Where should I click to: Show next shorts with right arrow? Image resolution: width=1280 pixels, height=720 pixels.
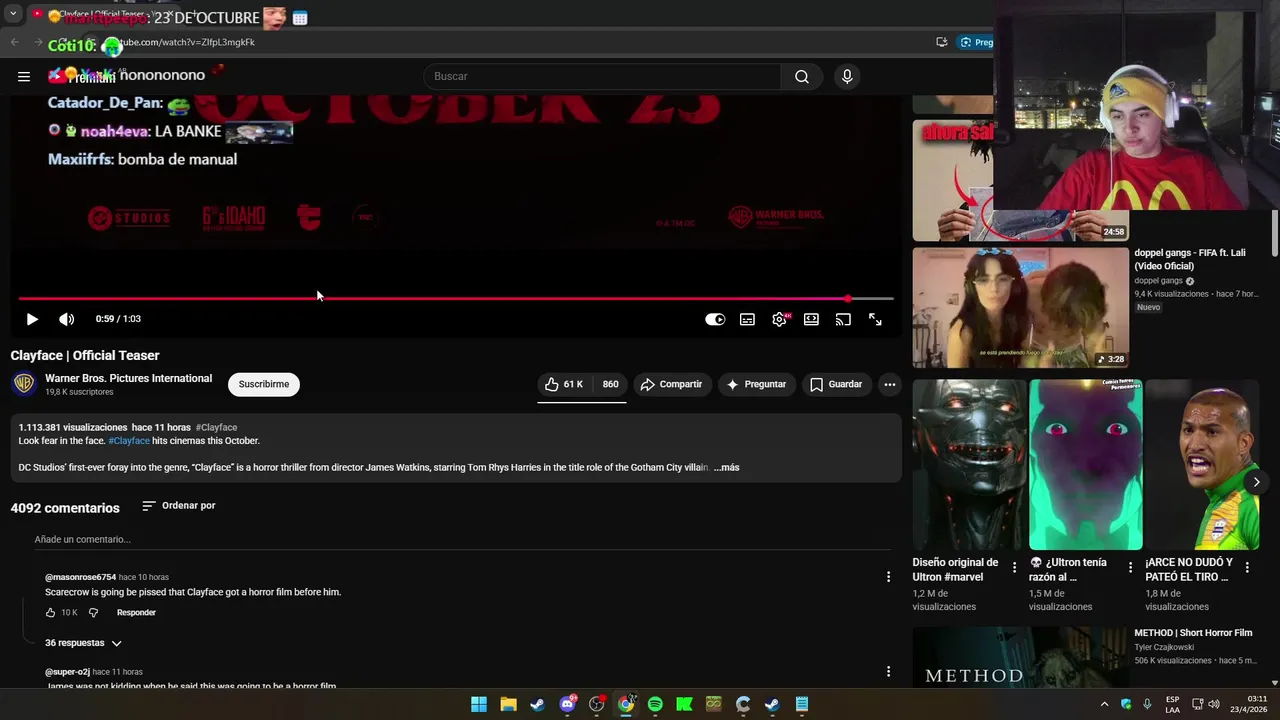1256,482
